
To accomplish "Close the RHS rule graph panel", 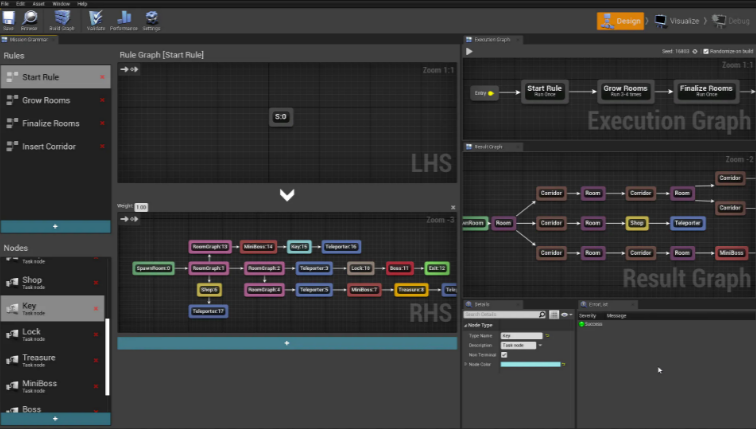I will pos(453,207).
